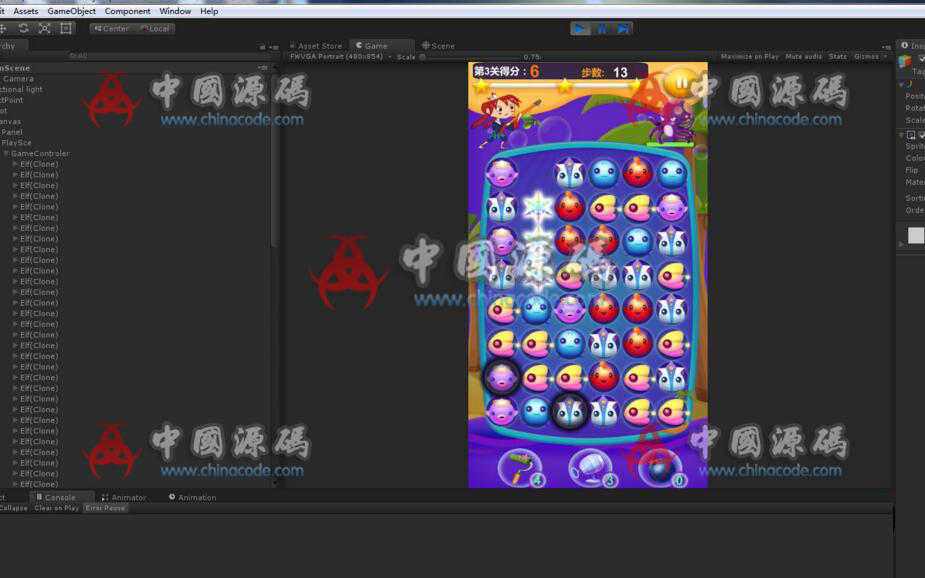This screenshot has width=925, height=578.
Task: Toggle Maximize on Play
Action: [x=749, y=57]
